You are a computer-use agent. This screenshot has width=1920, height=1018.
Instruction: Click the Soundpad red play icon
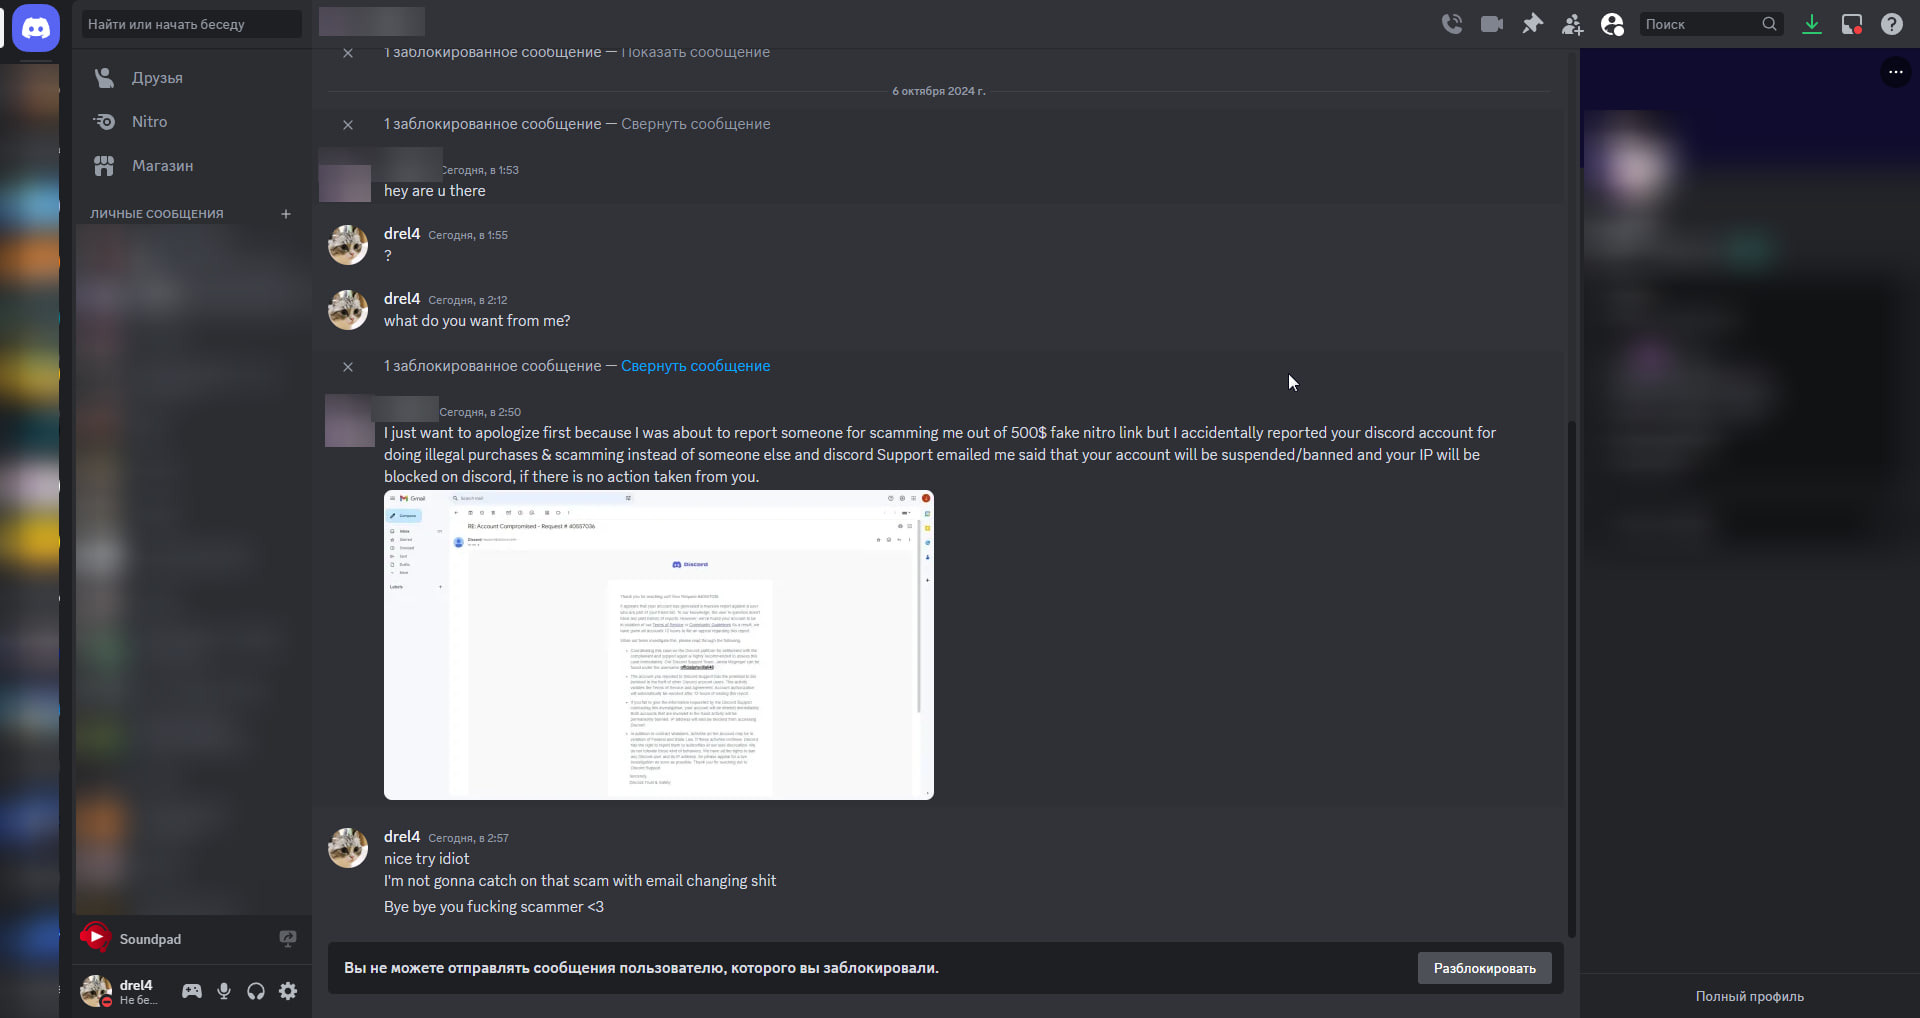(95, 938)
